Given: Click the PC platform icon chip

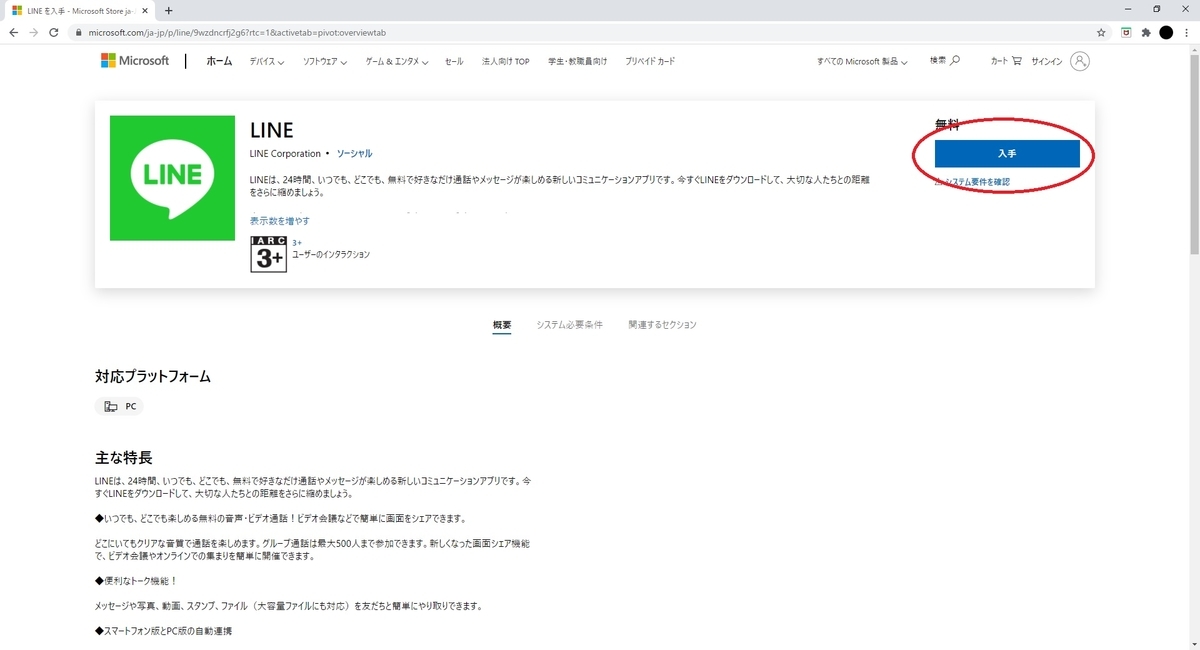Looking at the screenshot, I should [x=120, y=406].
